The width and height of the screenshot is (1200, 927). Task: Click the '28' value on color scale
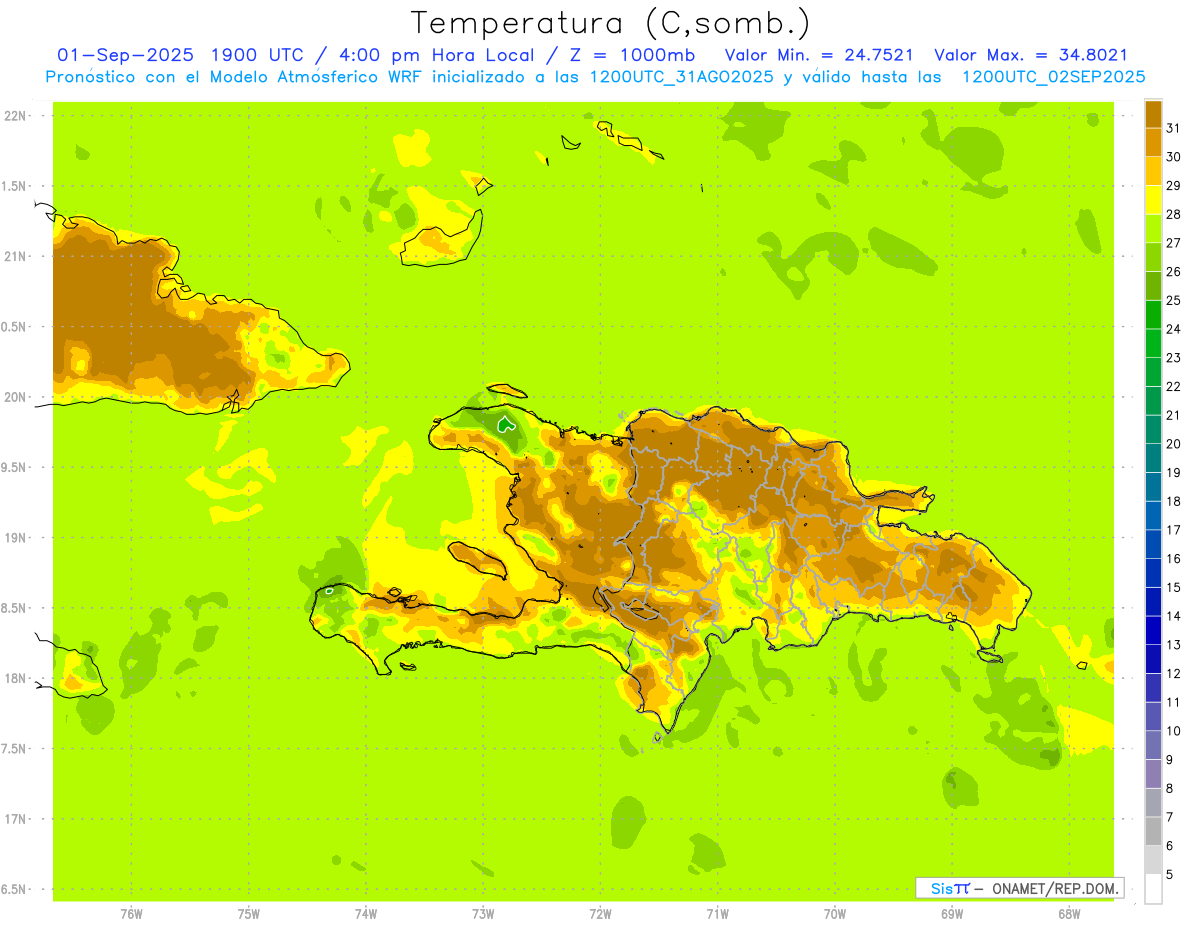[1174, 214]
